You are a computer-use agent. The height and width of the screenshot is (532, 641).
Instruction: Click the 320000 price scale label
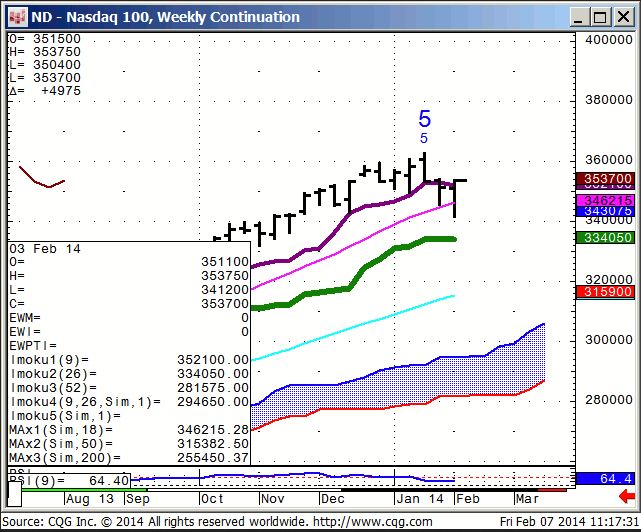[609, 280]
